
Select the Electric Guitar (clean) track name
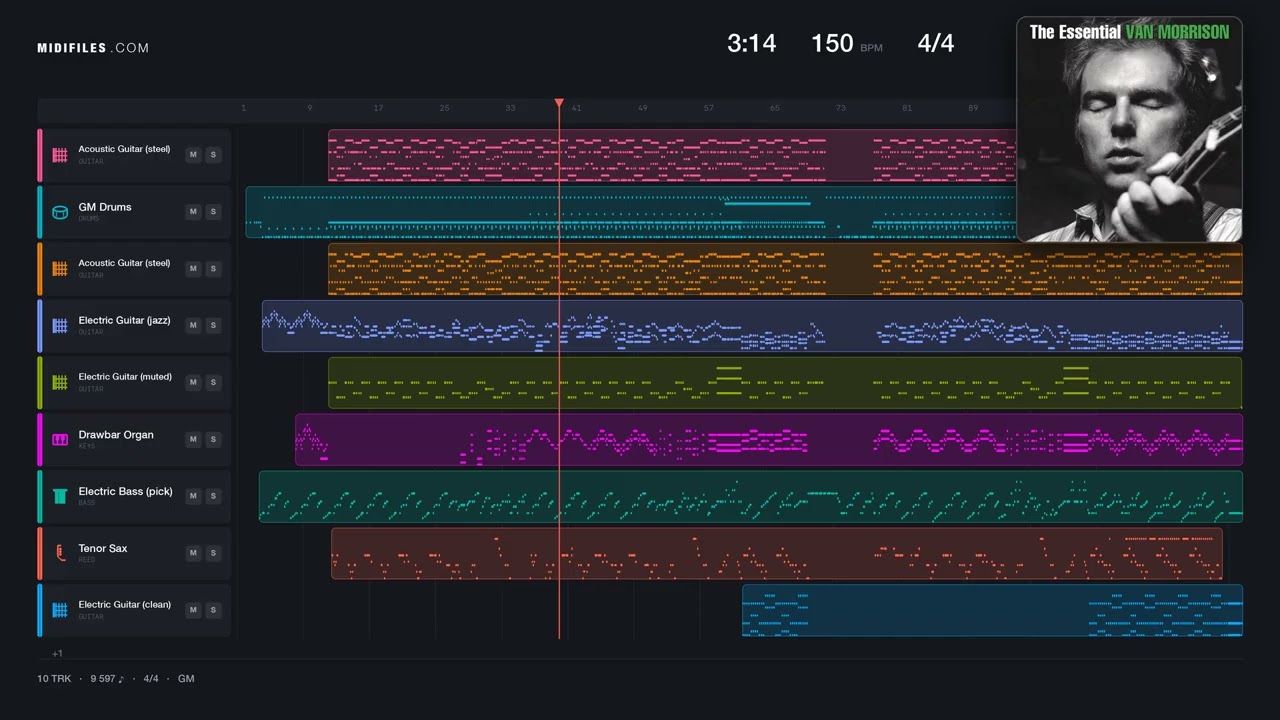coord(125,604)
